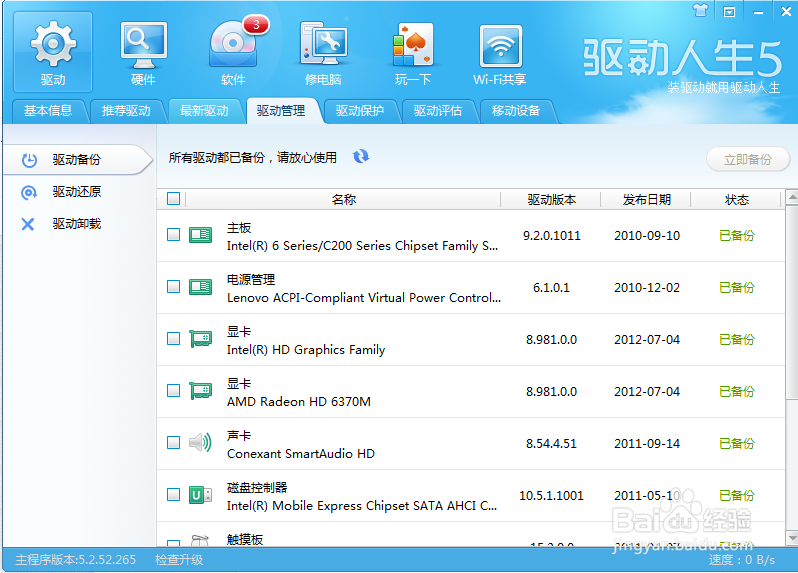Sort by the 名称 column header
The width and height of the screenshot is (798, 573).
344,199
